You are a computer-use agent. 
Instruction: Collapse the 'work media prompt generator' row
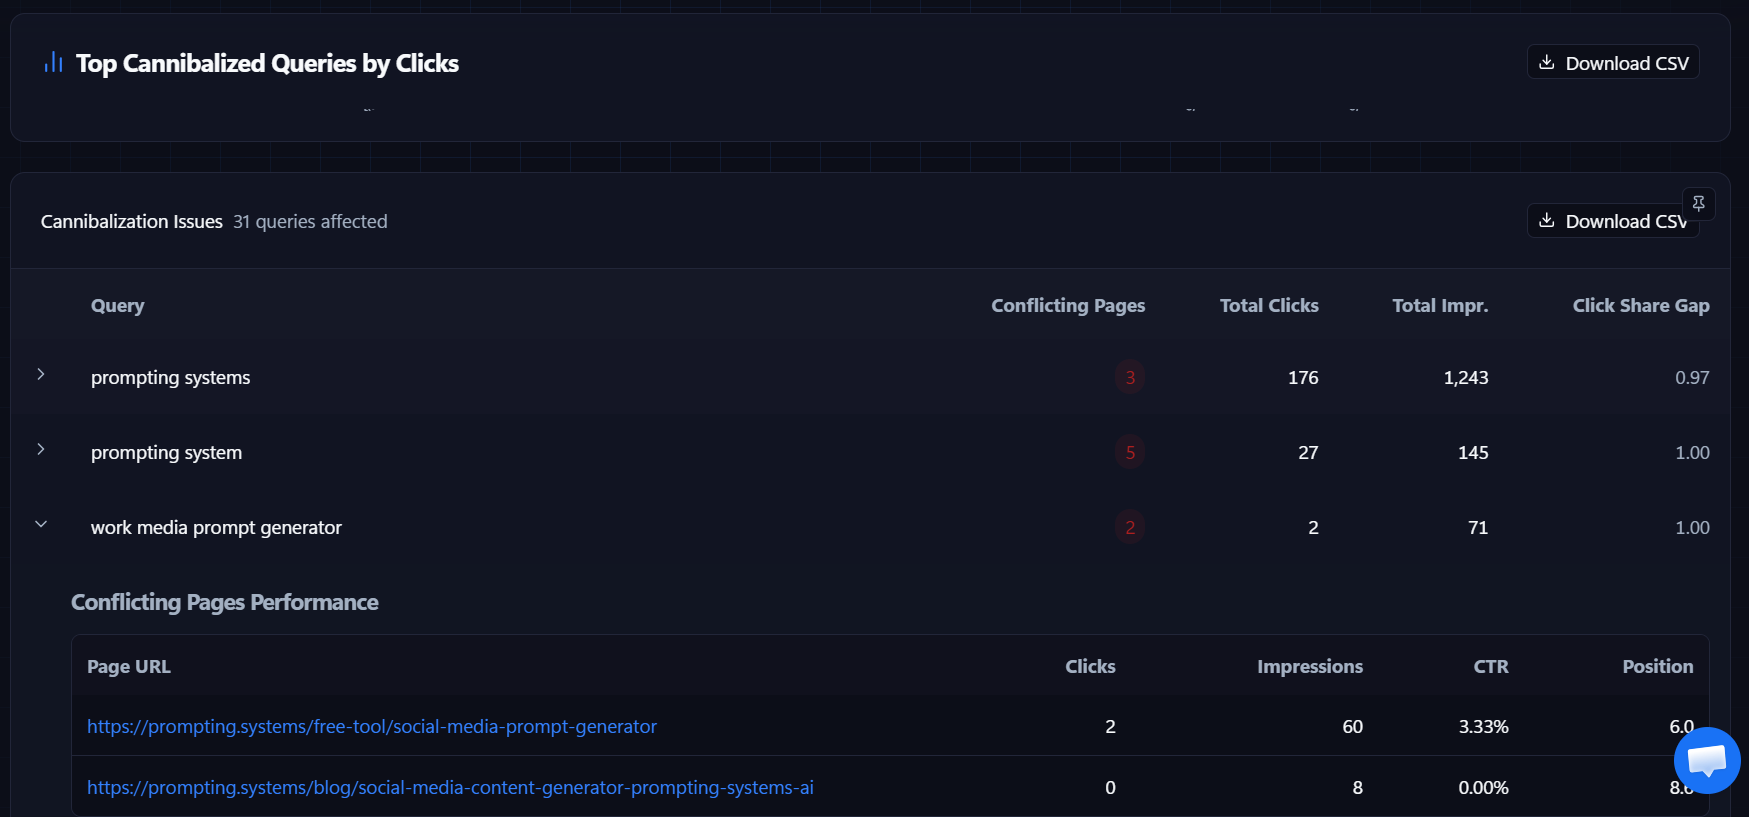click(41, 524)
